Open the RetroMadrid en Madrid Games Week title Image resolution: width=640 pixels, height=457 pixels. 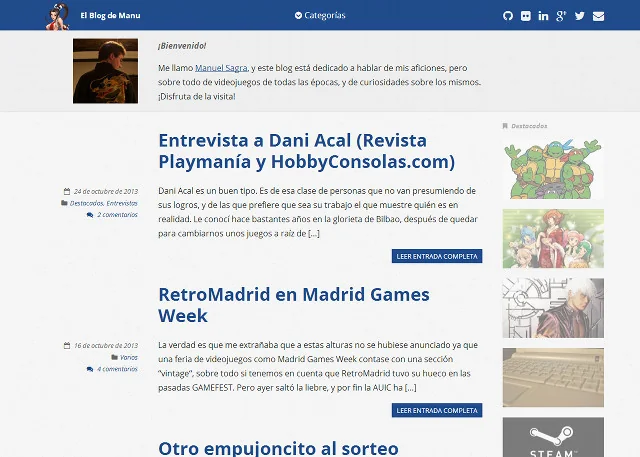294,305
